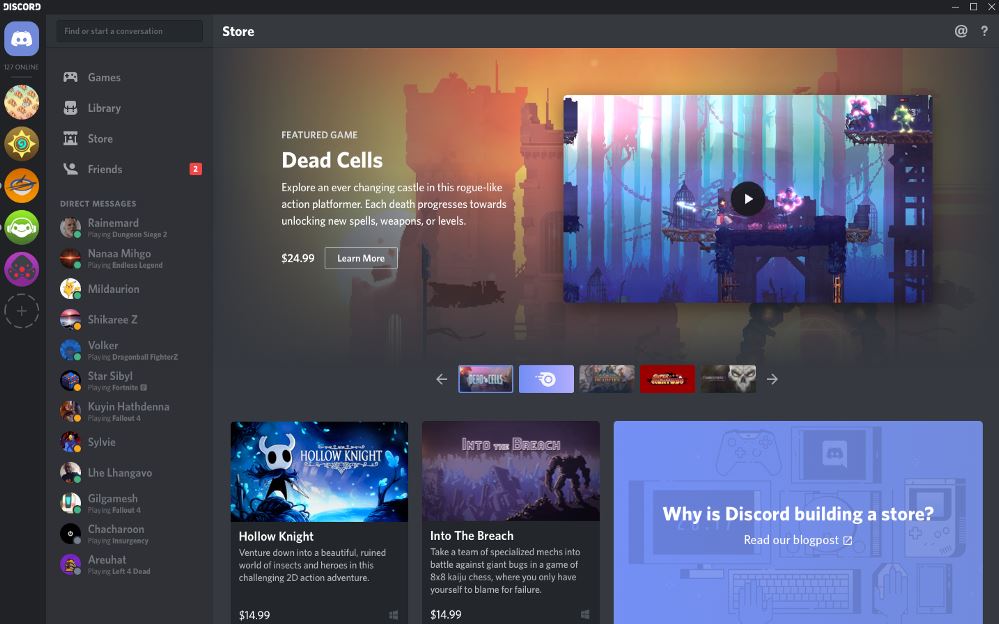
Task: Open the green Lucio server icon
Action: click(x=22, y=228)
